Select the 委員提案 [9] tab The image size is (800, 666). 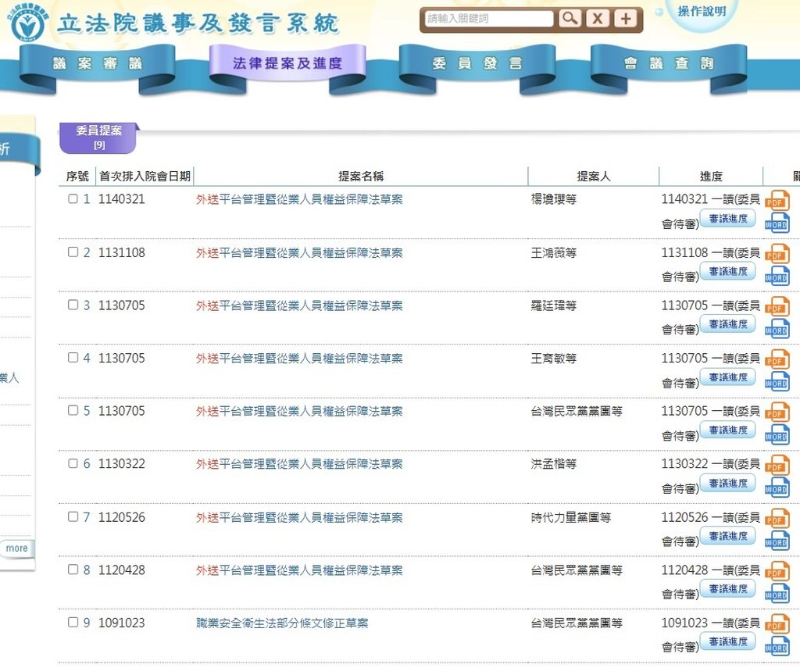pyautogui.click(x=98, y=138)
